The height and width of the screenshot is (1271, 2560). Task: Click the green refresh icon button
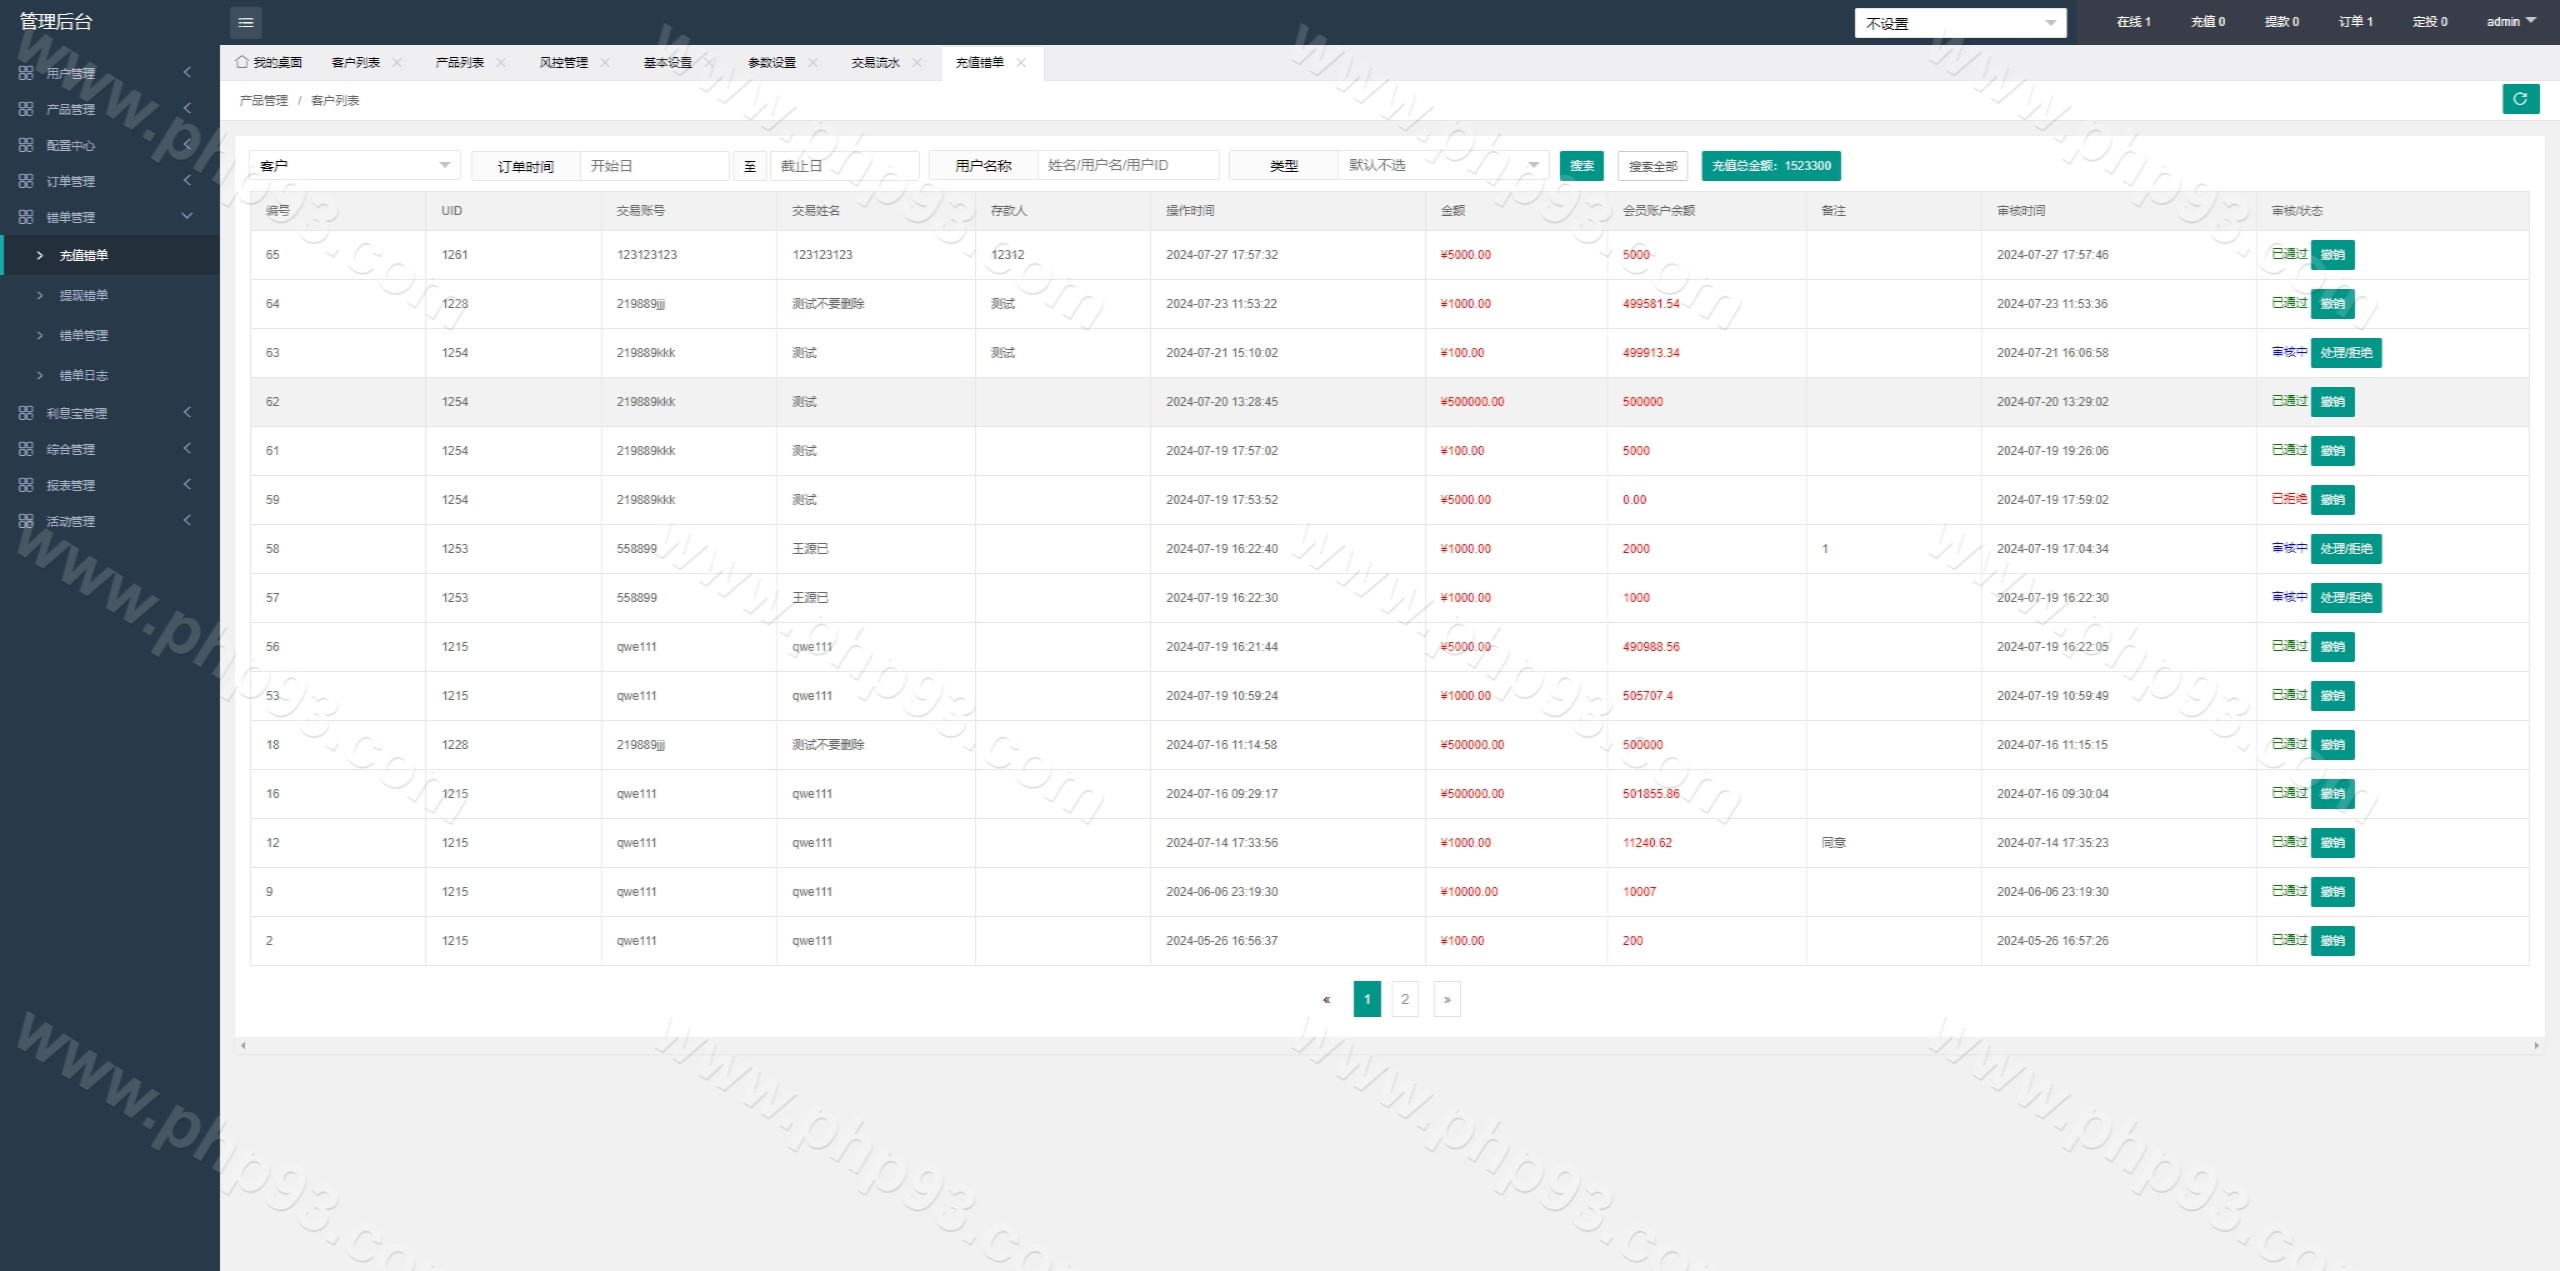[2520, 99]
